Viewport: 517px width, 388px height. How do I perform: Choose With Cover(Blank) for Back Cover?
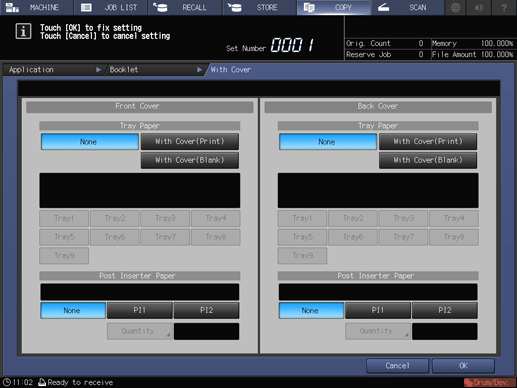[x=428, y=160]
